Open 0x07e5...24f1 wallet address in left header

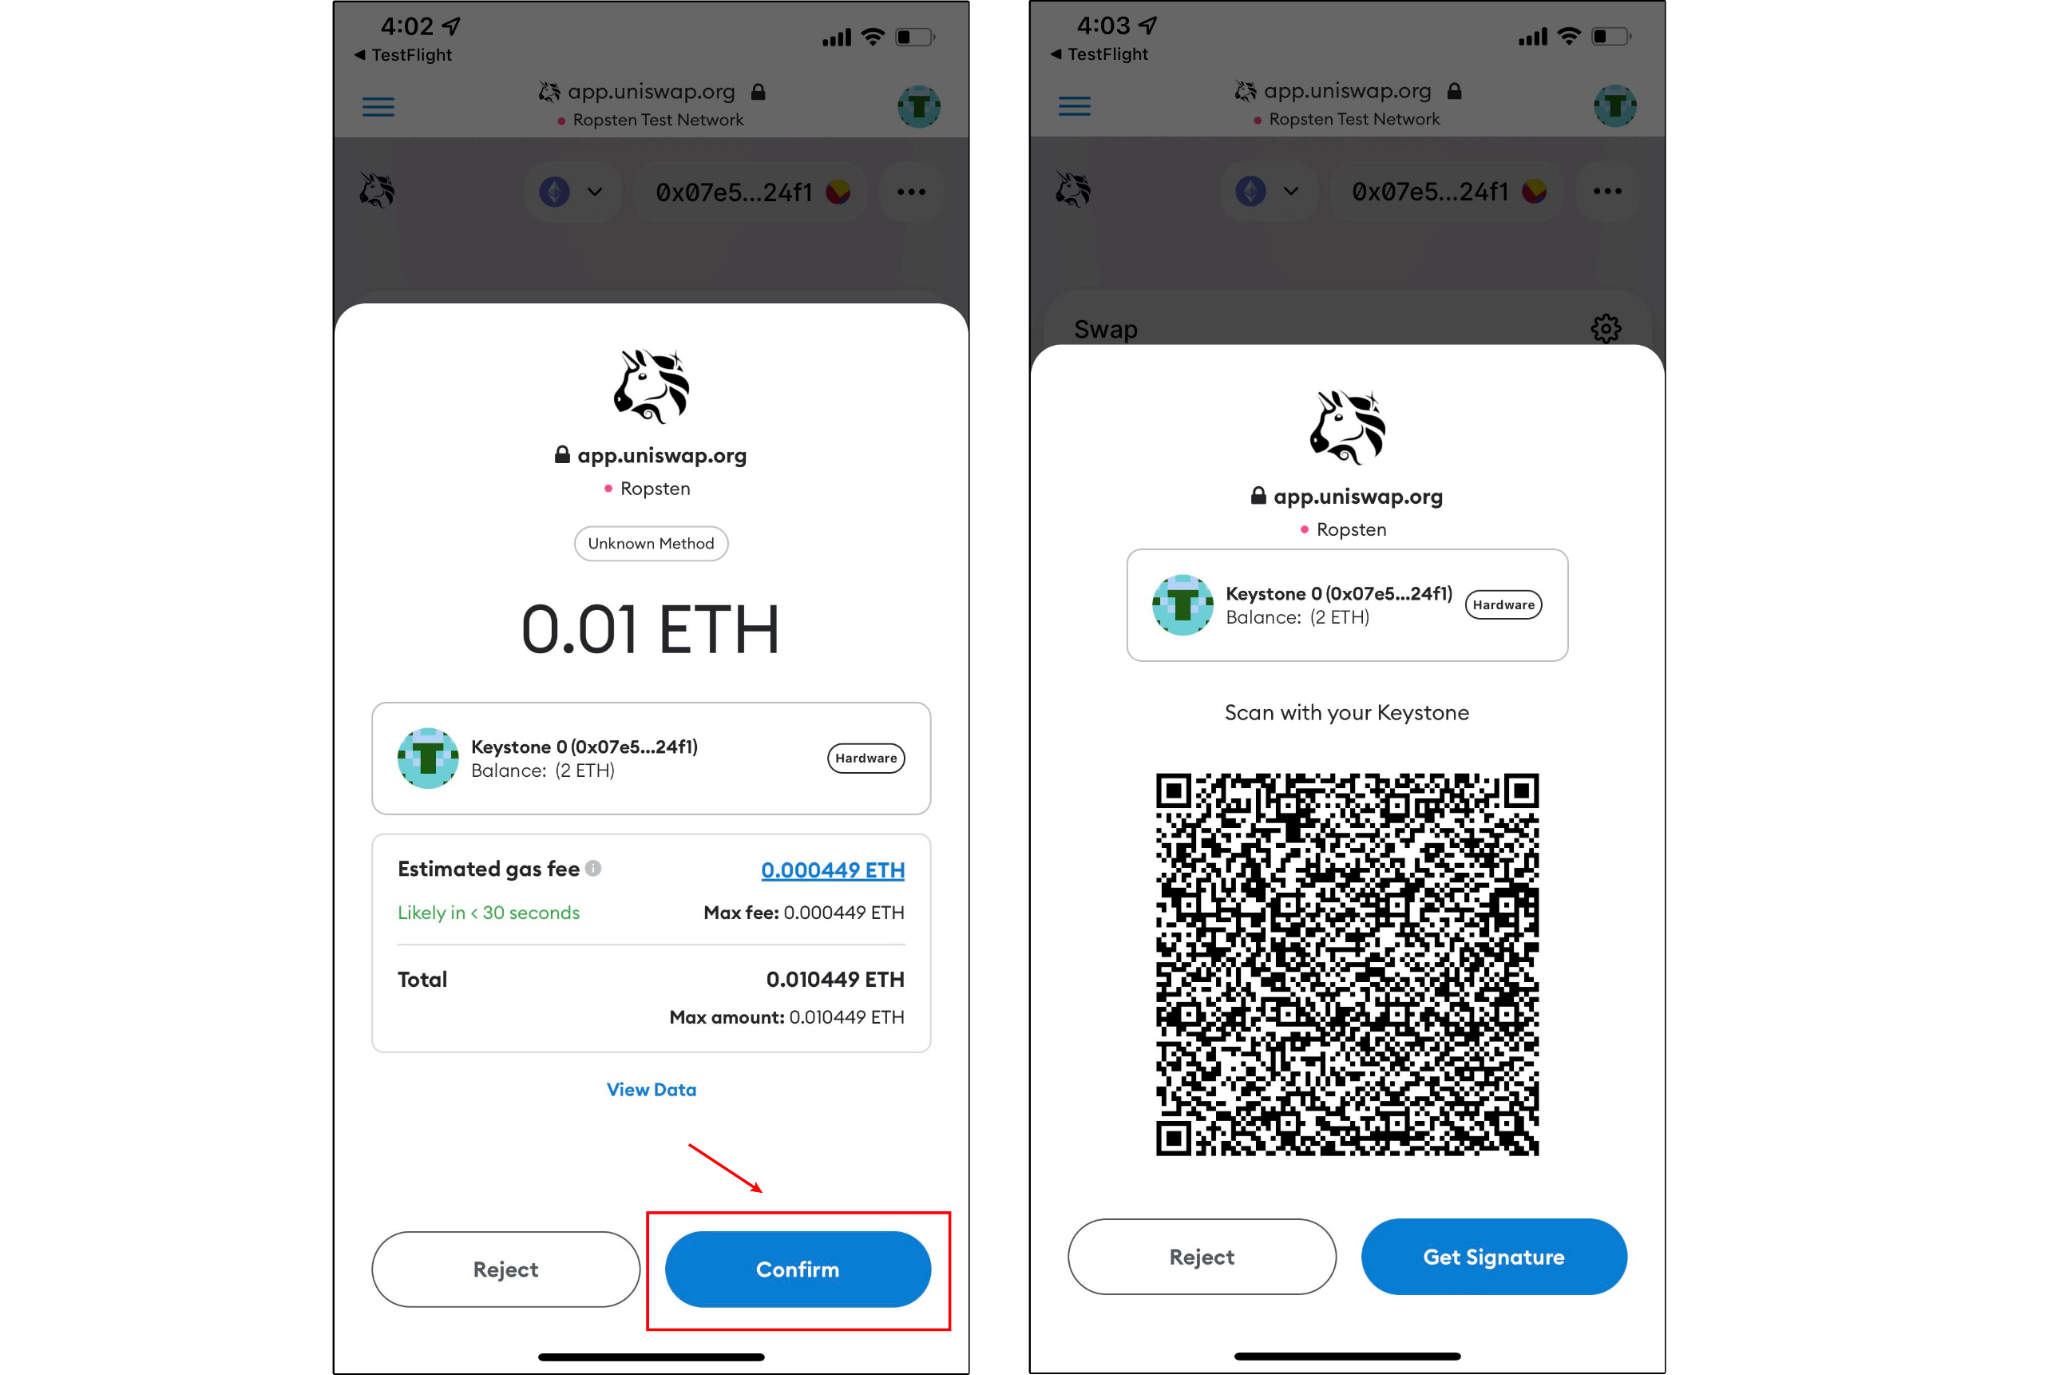[751, 192]
